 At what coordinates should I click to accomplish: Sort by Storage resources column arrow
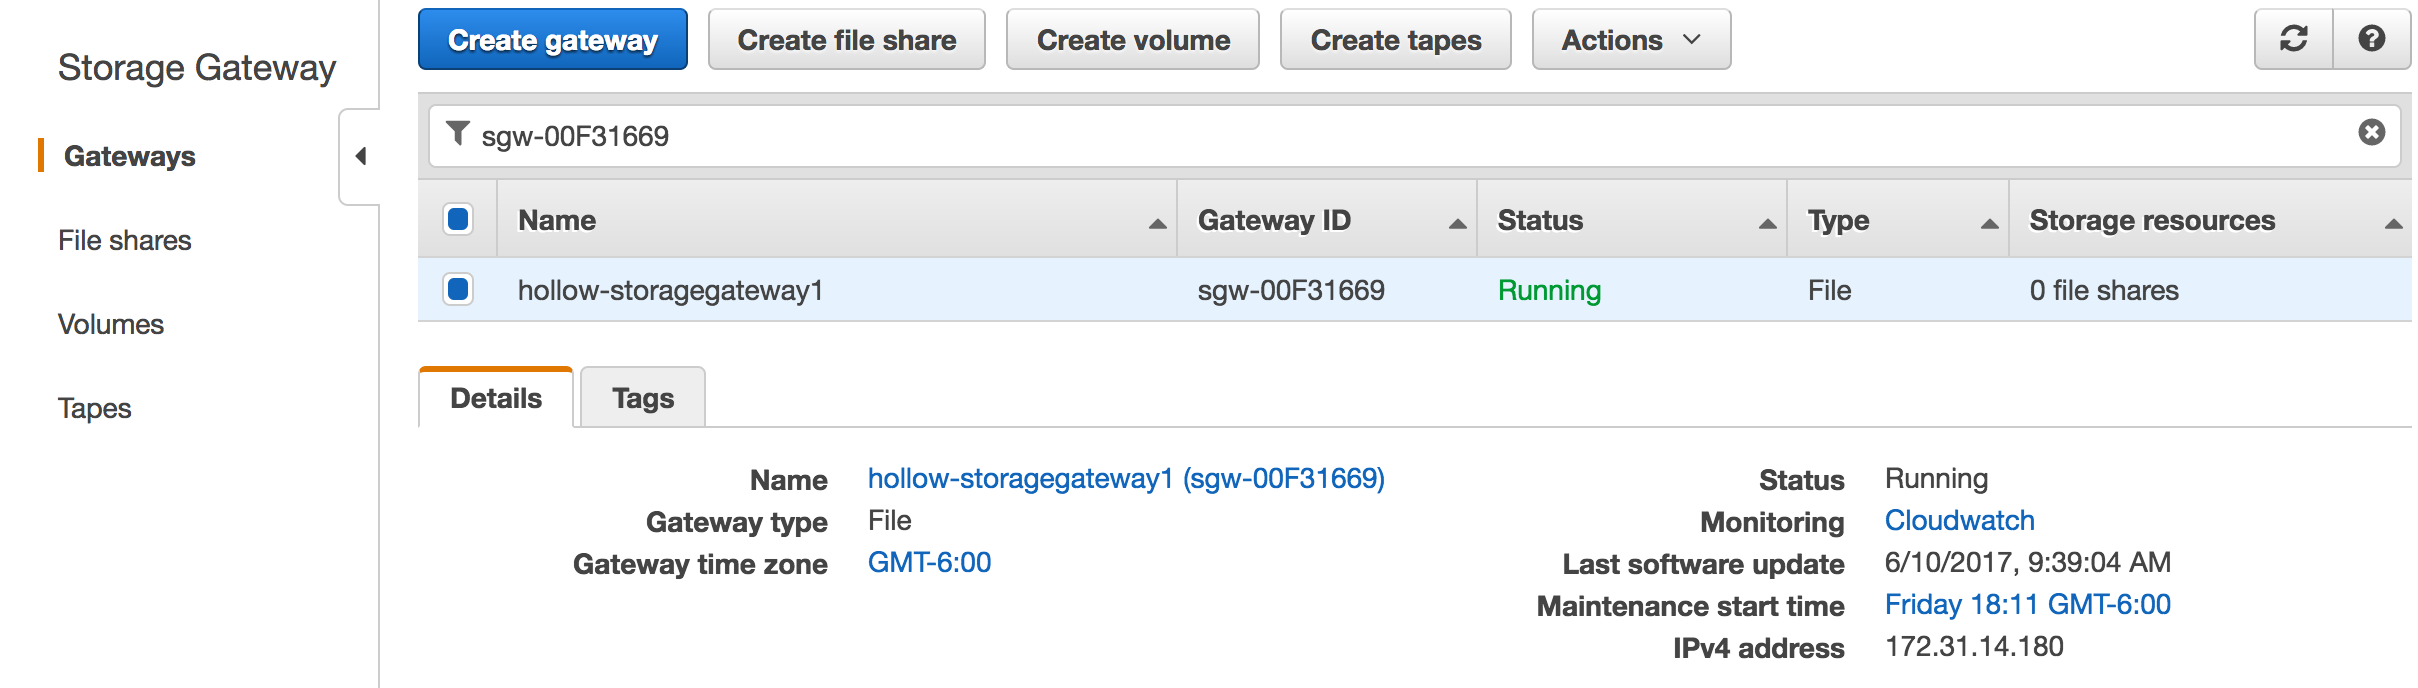pyautogui.click(x=2393, y=223)
